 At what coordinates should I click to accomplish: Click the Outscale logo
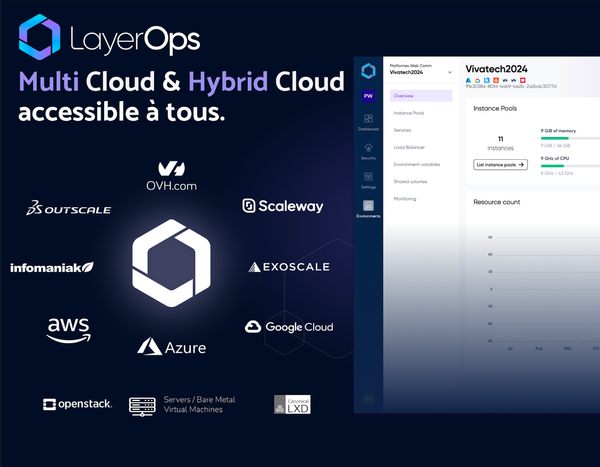68,208
